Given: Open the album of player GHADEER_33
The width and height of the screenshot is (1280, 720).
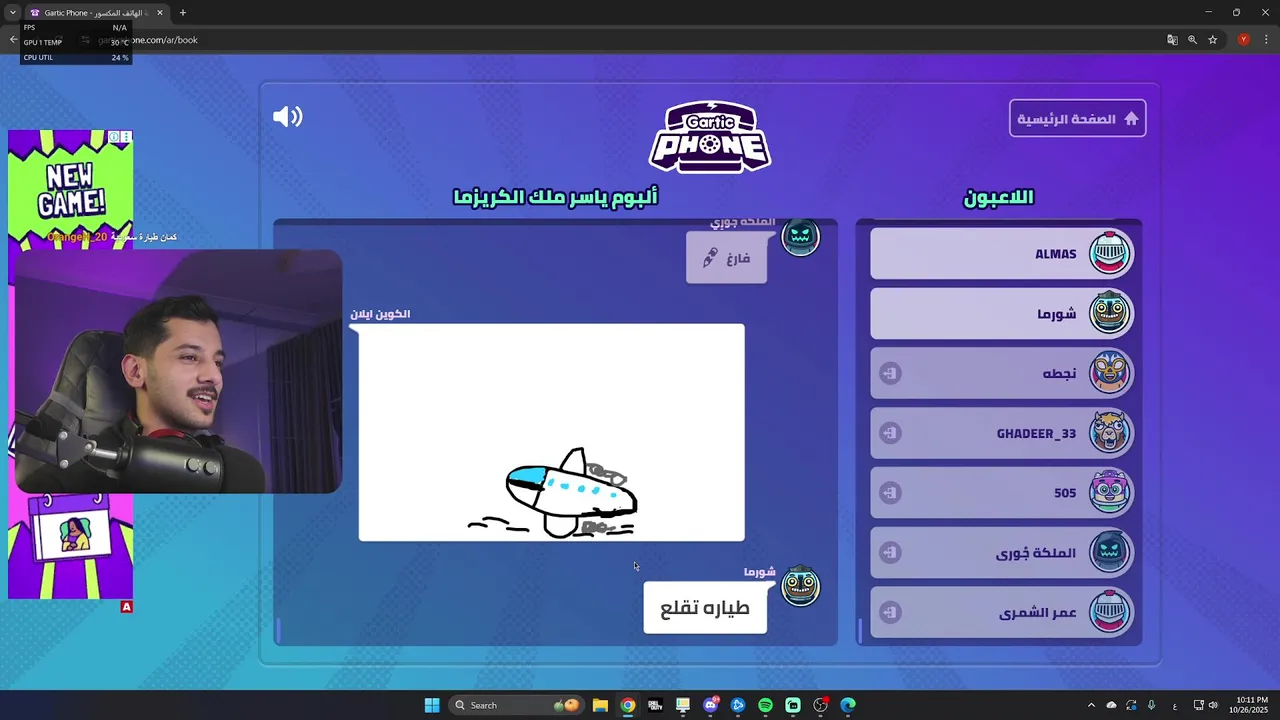Looking at the screenshot, I should pos(1002,433).
